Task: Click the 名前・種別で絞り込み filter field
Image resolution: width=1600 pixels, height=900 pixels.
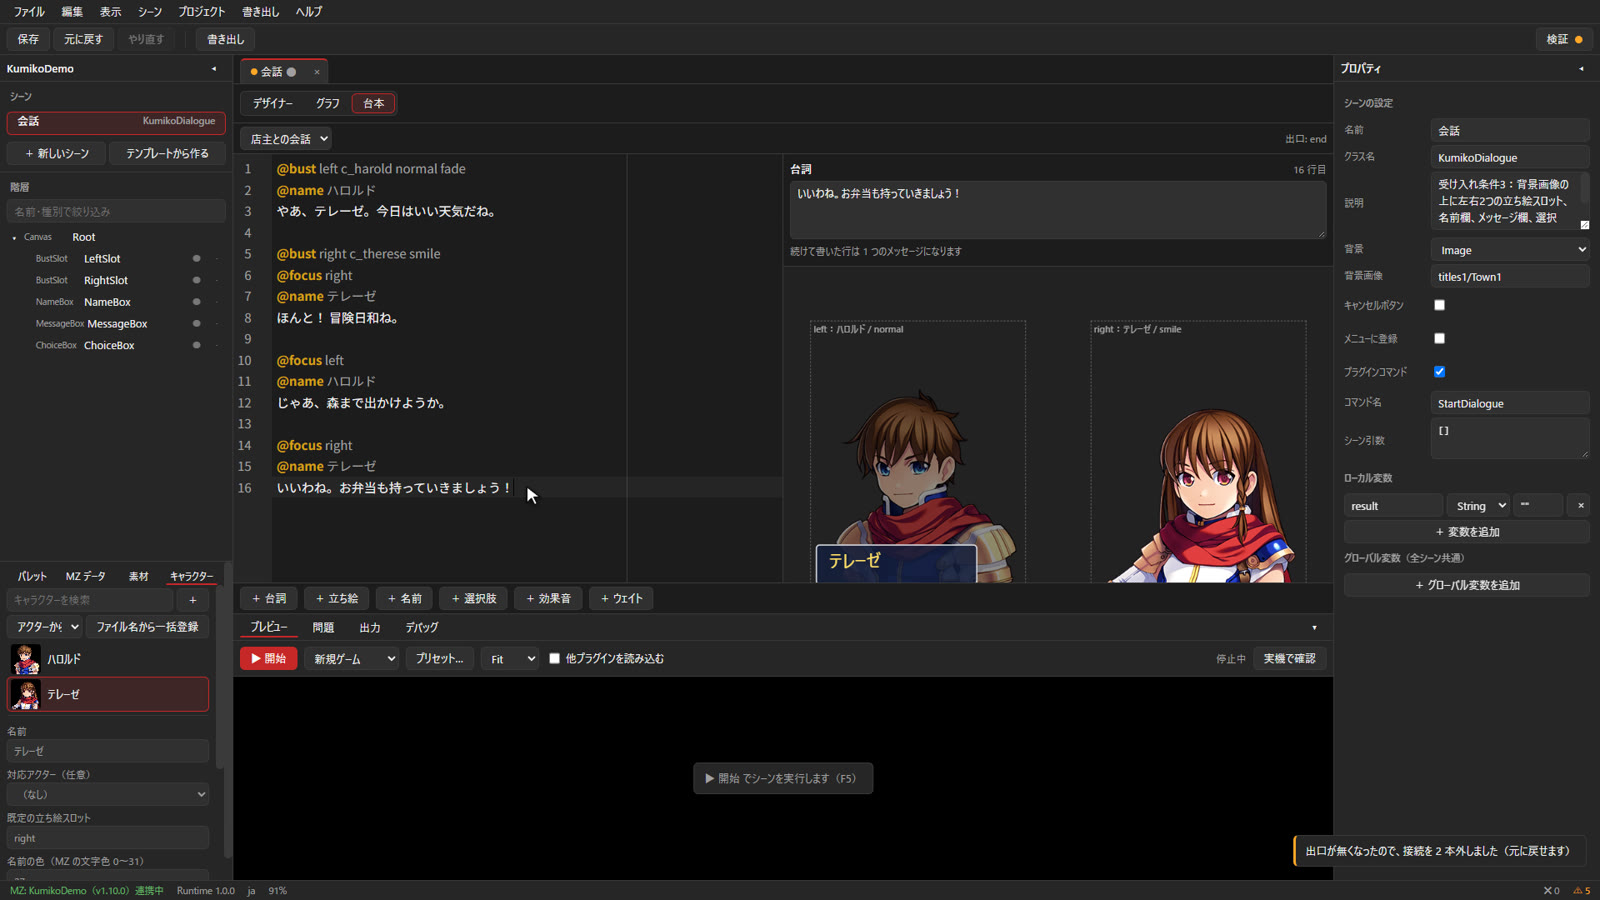Action: click(x=116, y=212)
